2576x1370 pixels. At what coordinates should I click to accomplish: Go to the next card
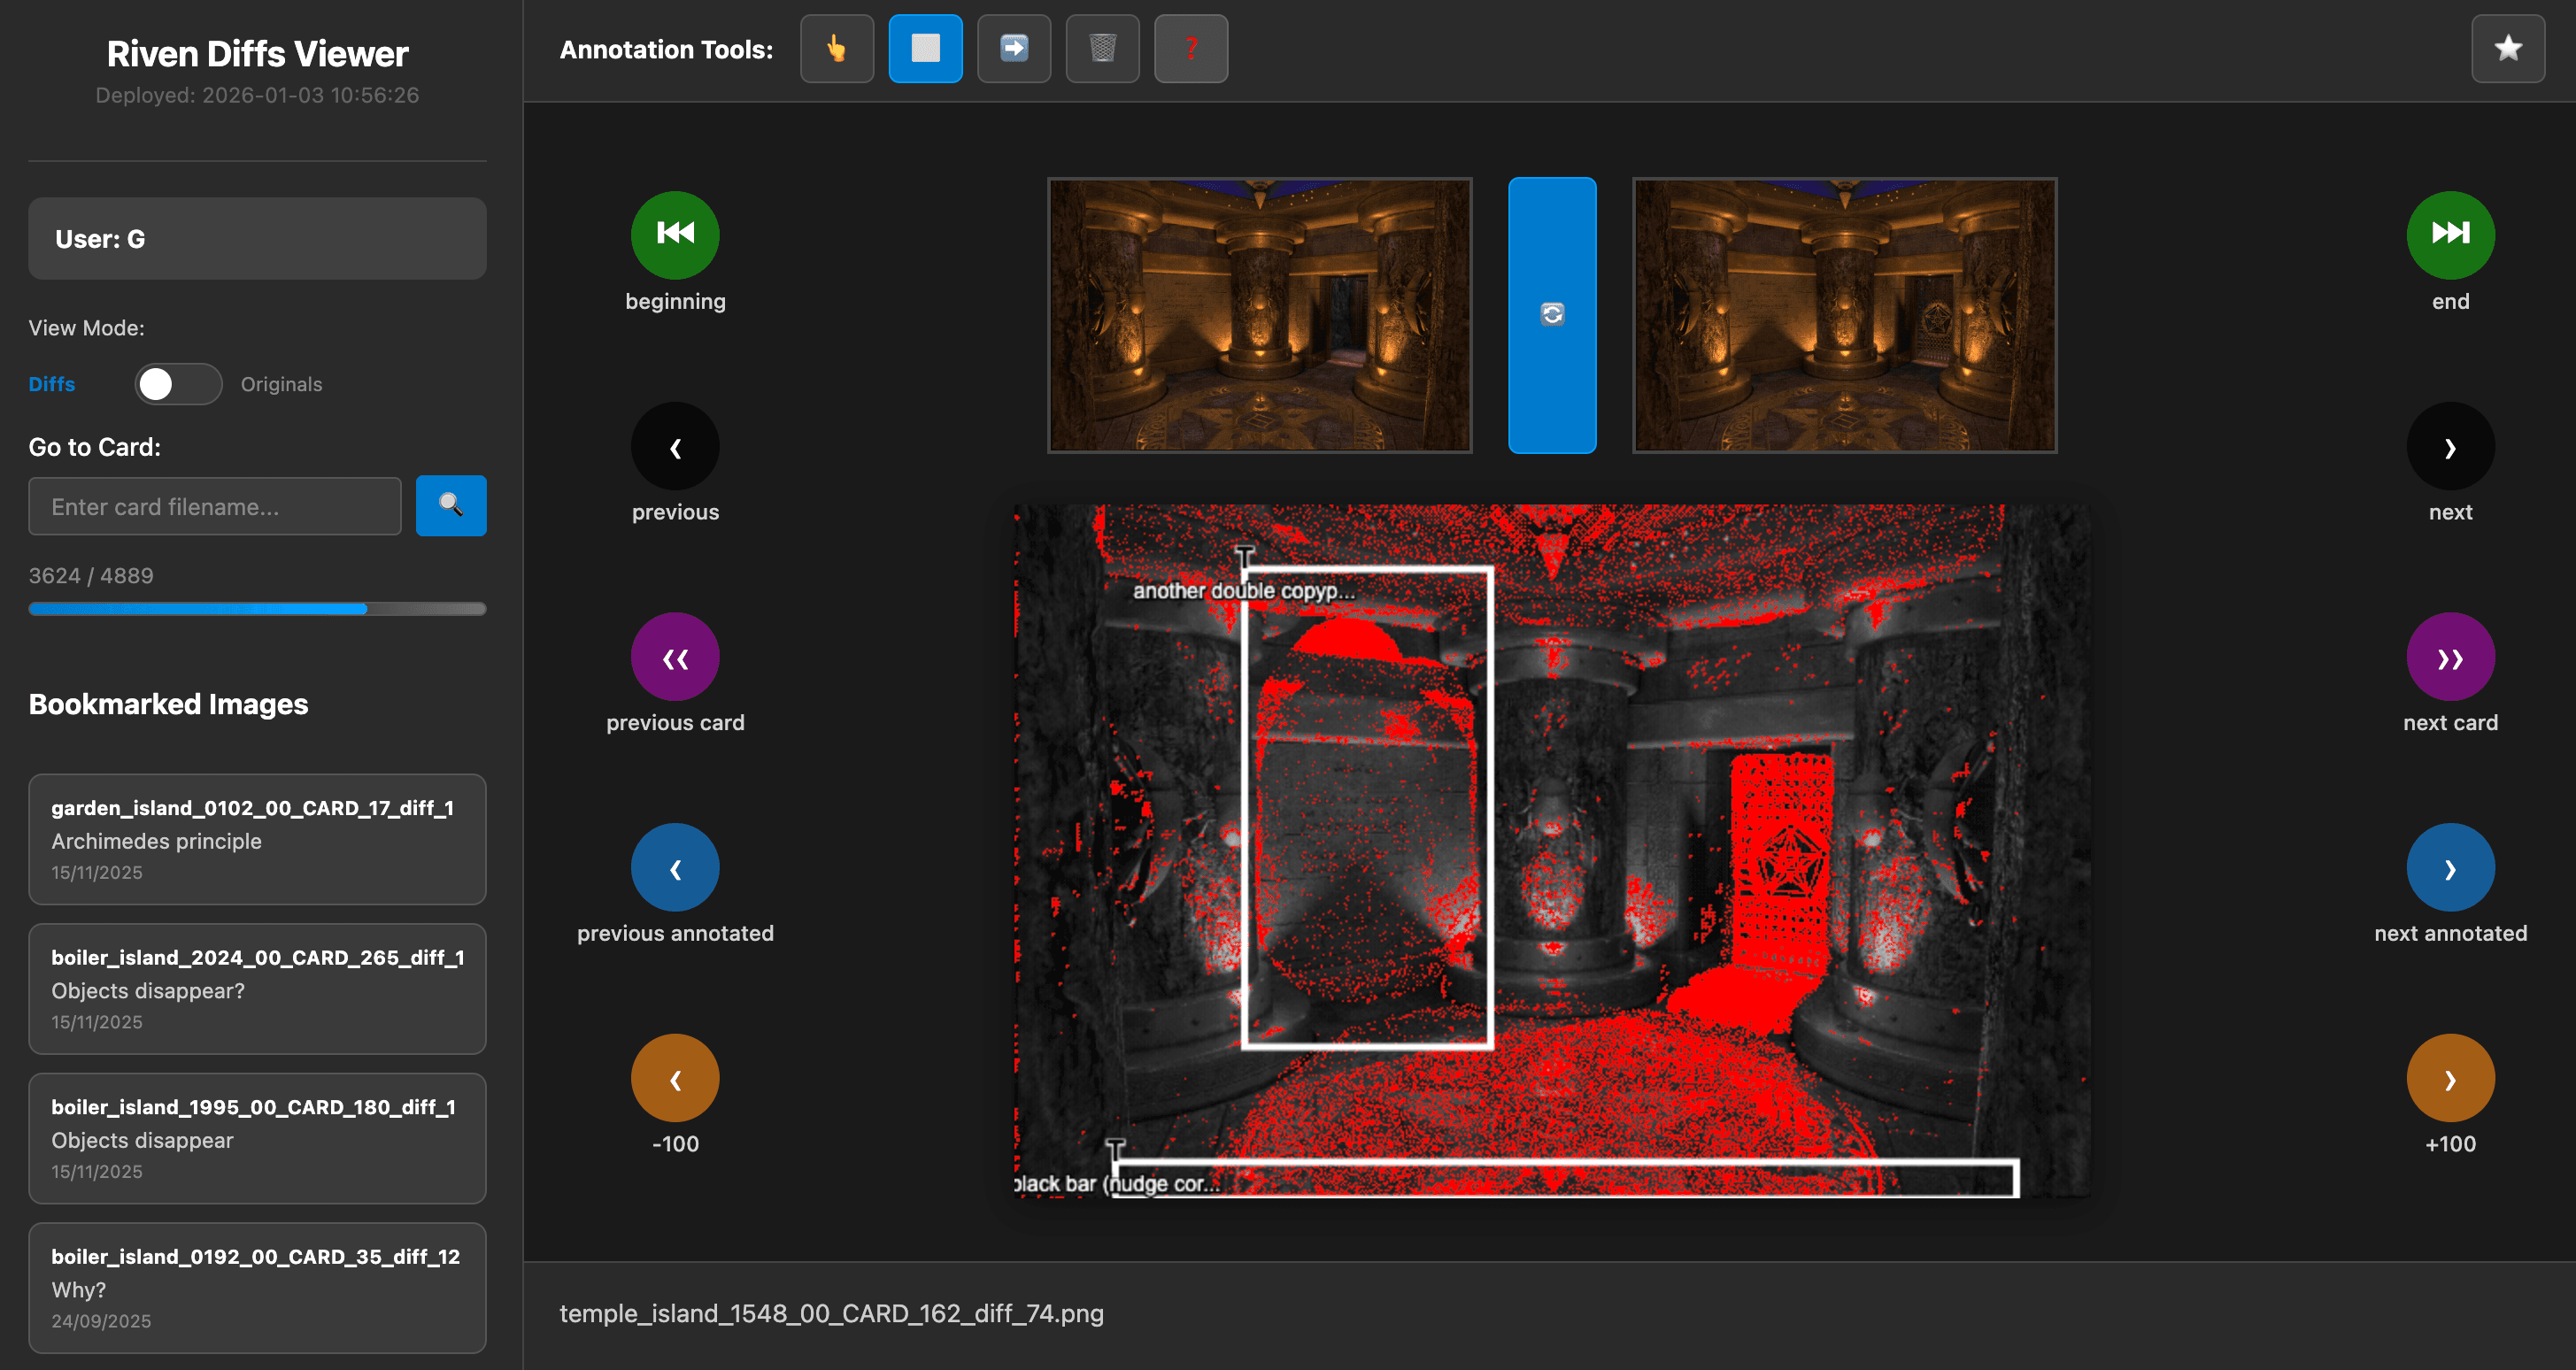[x=2449, y=657]
